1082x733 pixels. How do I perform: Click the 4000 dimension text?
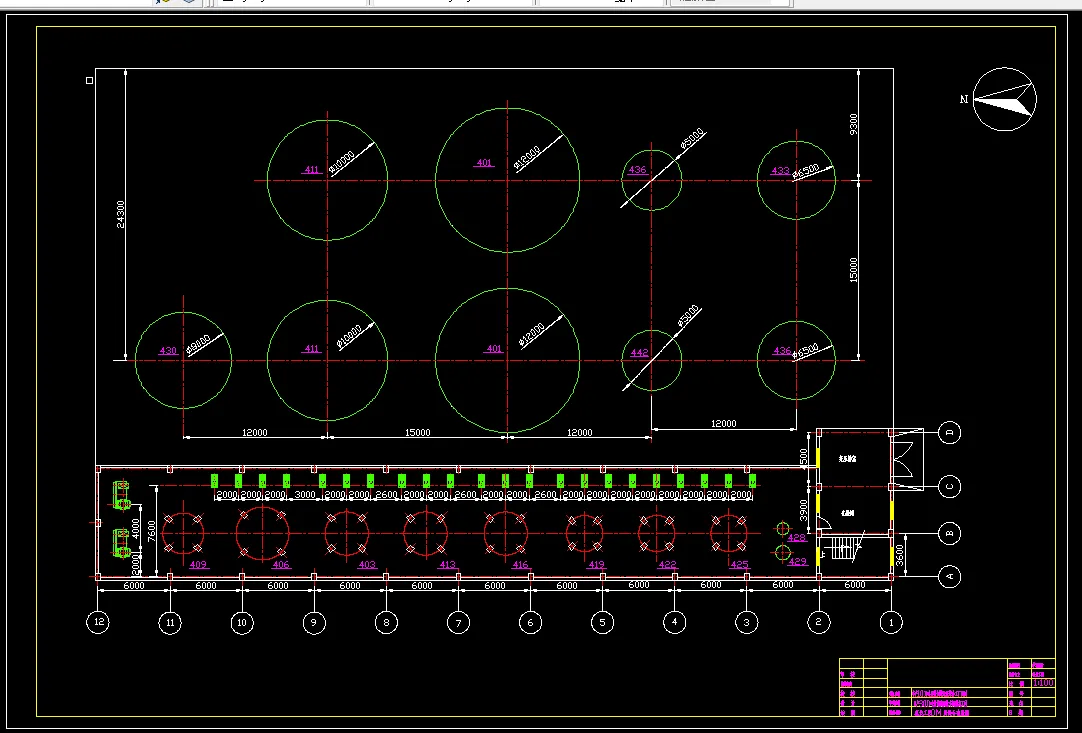[x=136, y=529]
